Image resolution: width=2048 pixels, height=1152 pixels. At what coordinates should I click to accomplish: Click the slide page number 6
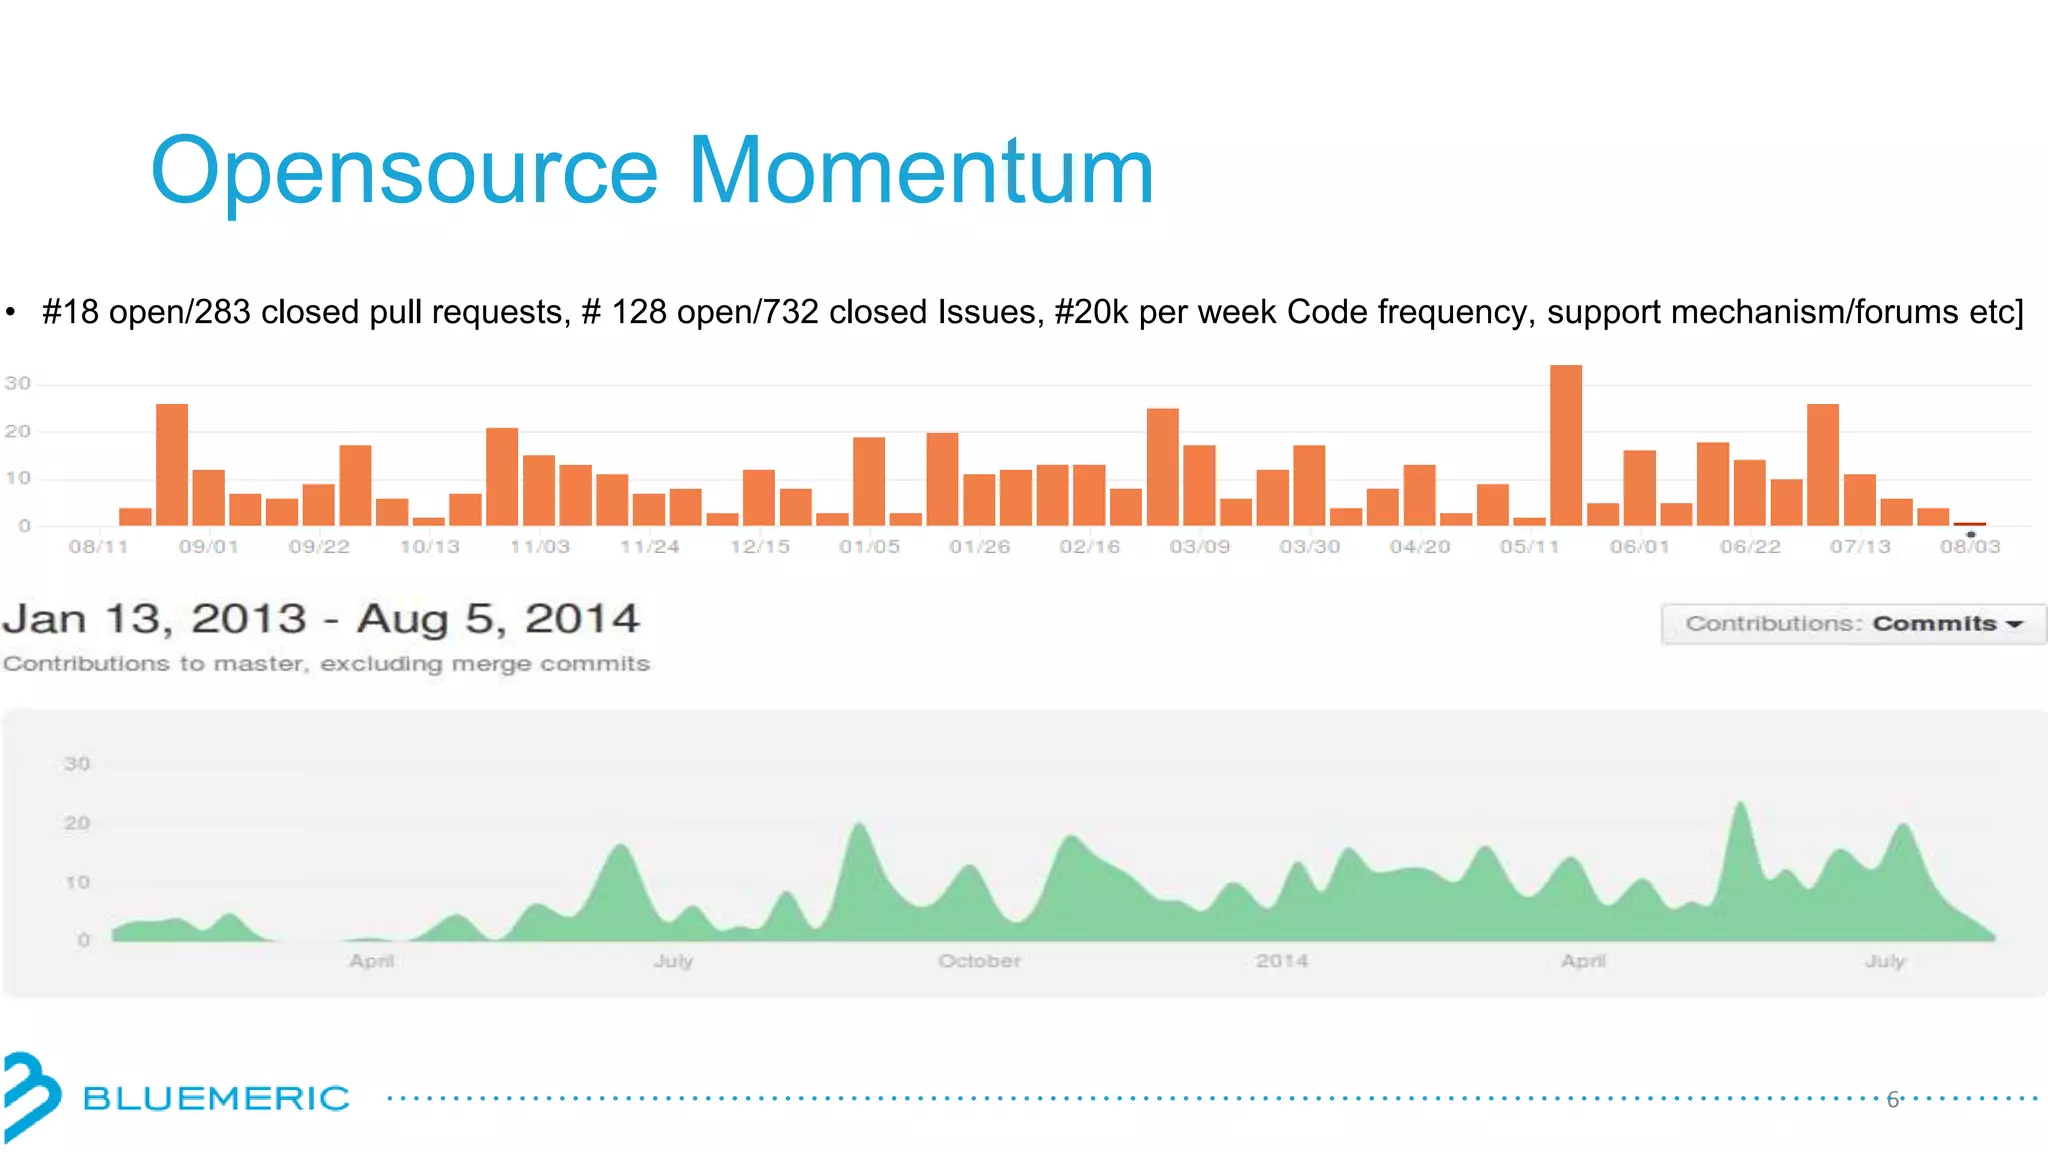(1892, 1100)
